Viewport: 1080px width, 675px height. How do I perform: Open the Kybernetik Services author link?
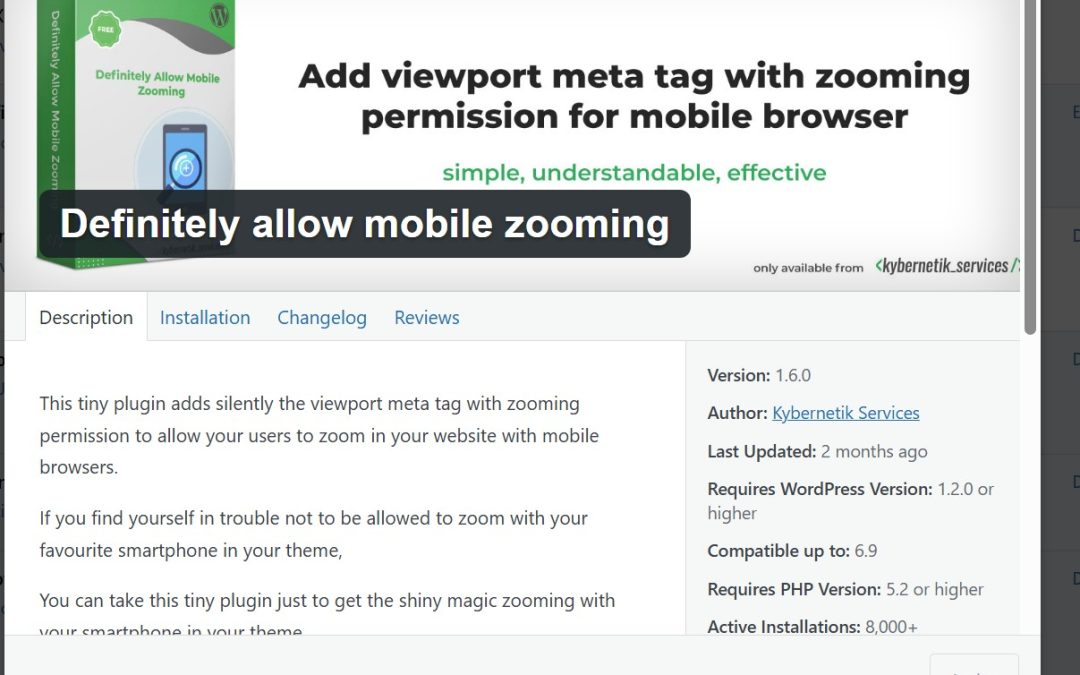click(846, 412)
